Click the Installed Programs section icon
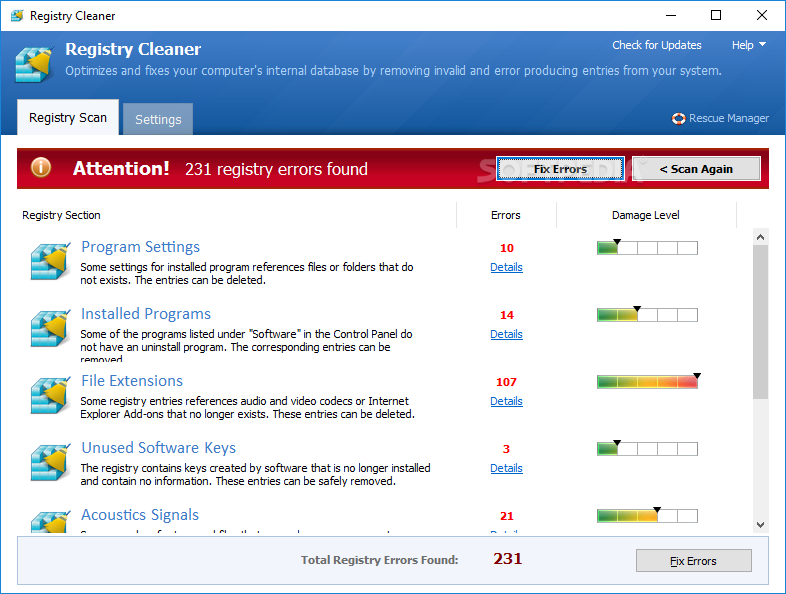 click(50, 328)
